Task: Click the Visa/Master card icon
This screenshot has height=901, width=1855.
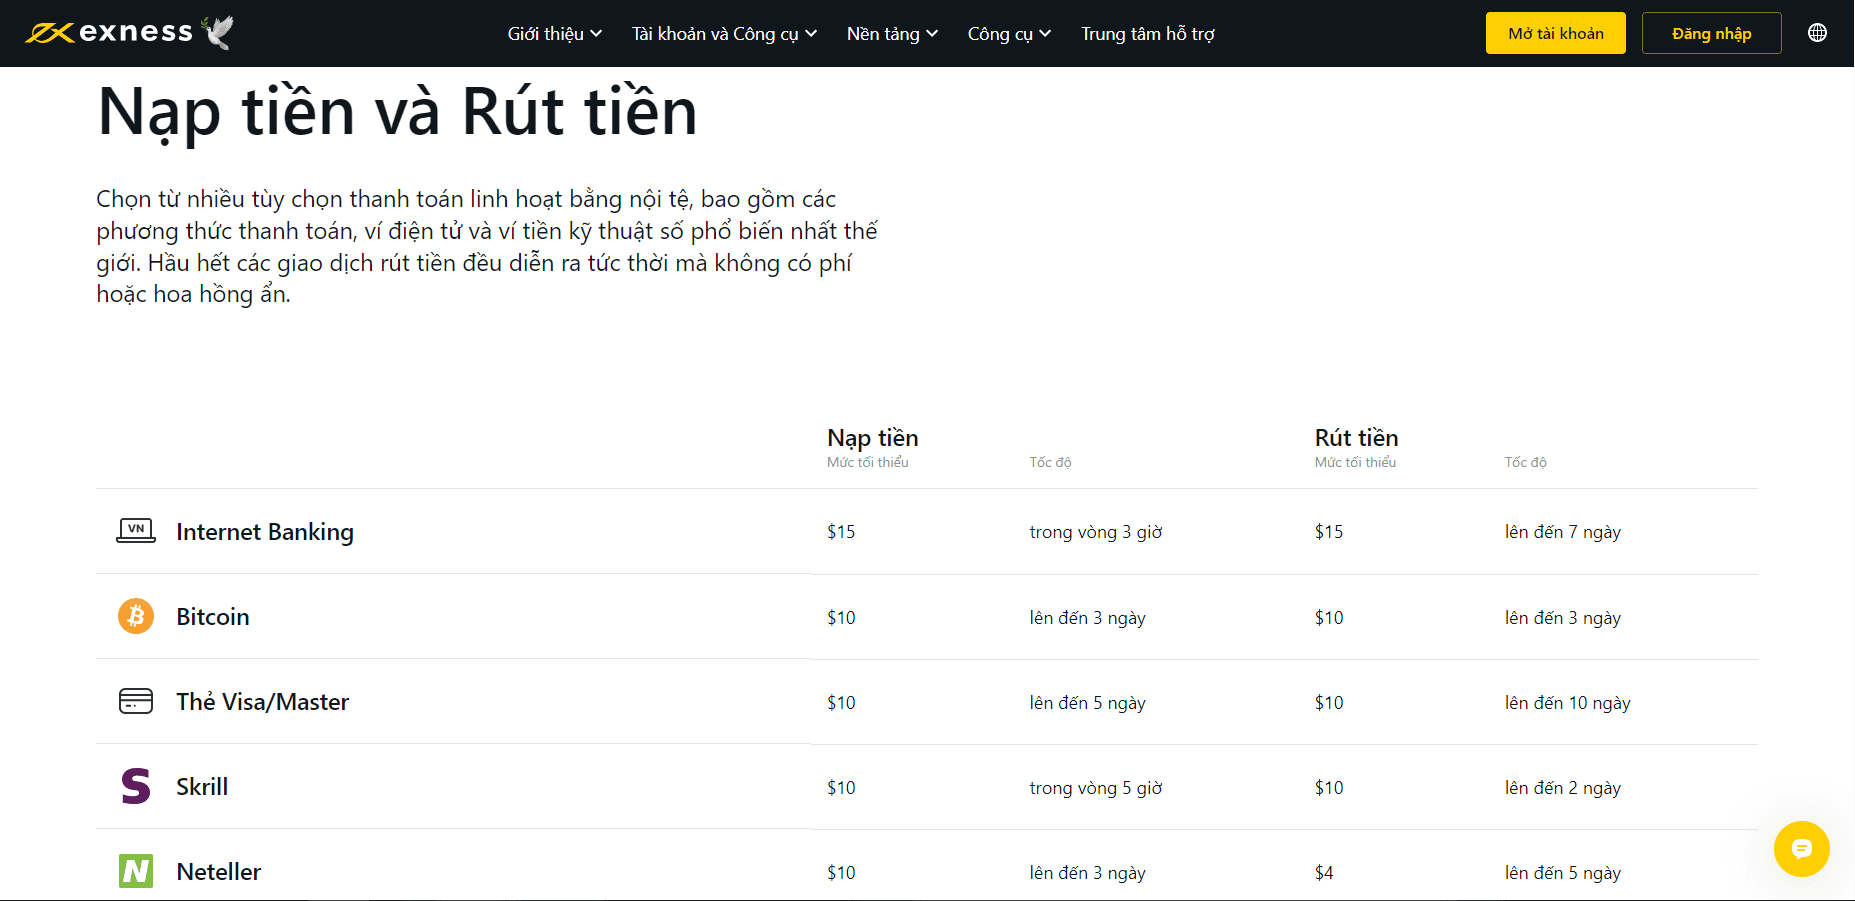Action: [136, 701]
